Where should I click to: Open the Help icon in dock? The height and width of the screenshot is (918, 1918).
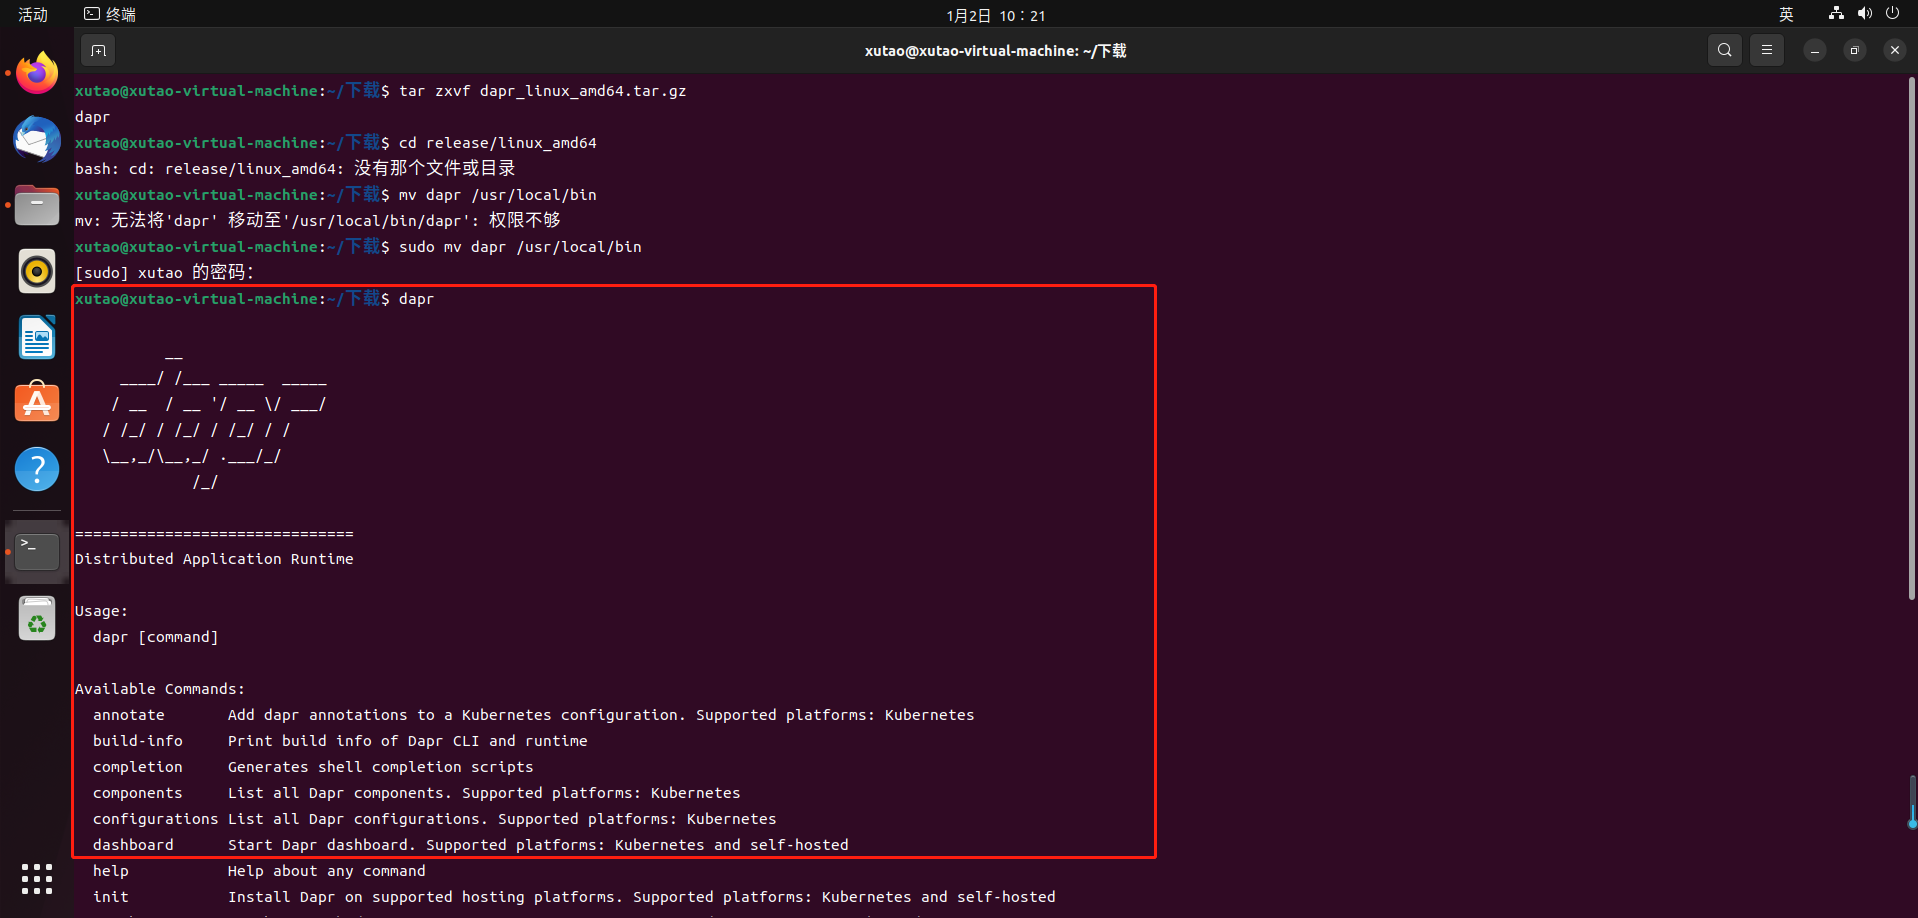coord(37,469)
